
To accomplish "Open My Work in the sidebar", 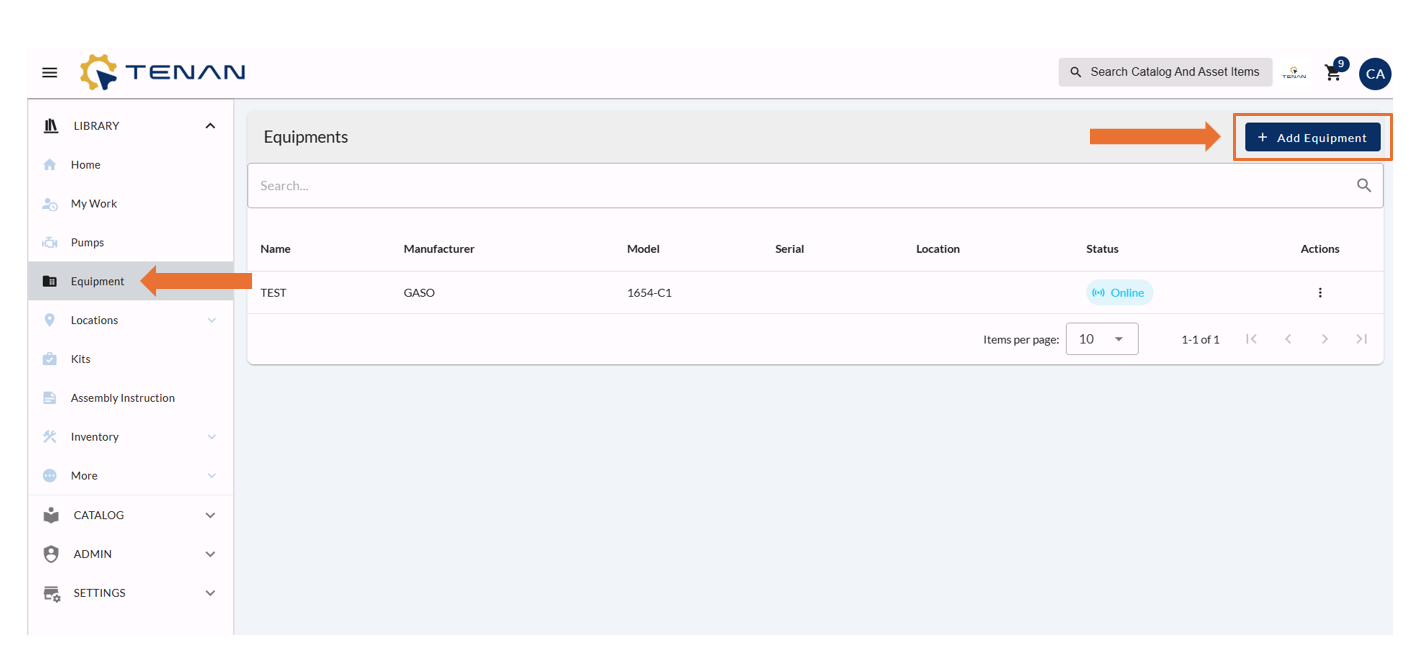I will (x=130, y=204).
